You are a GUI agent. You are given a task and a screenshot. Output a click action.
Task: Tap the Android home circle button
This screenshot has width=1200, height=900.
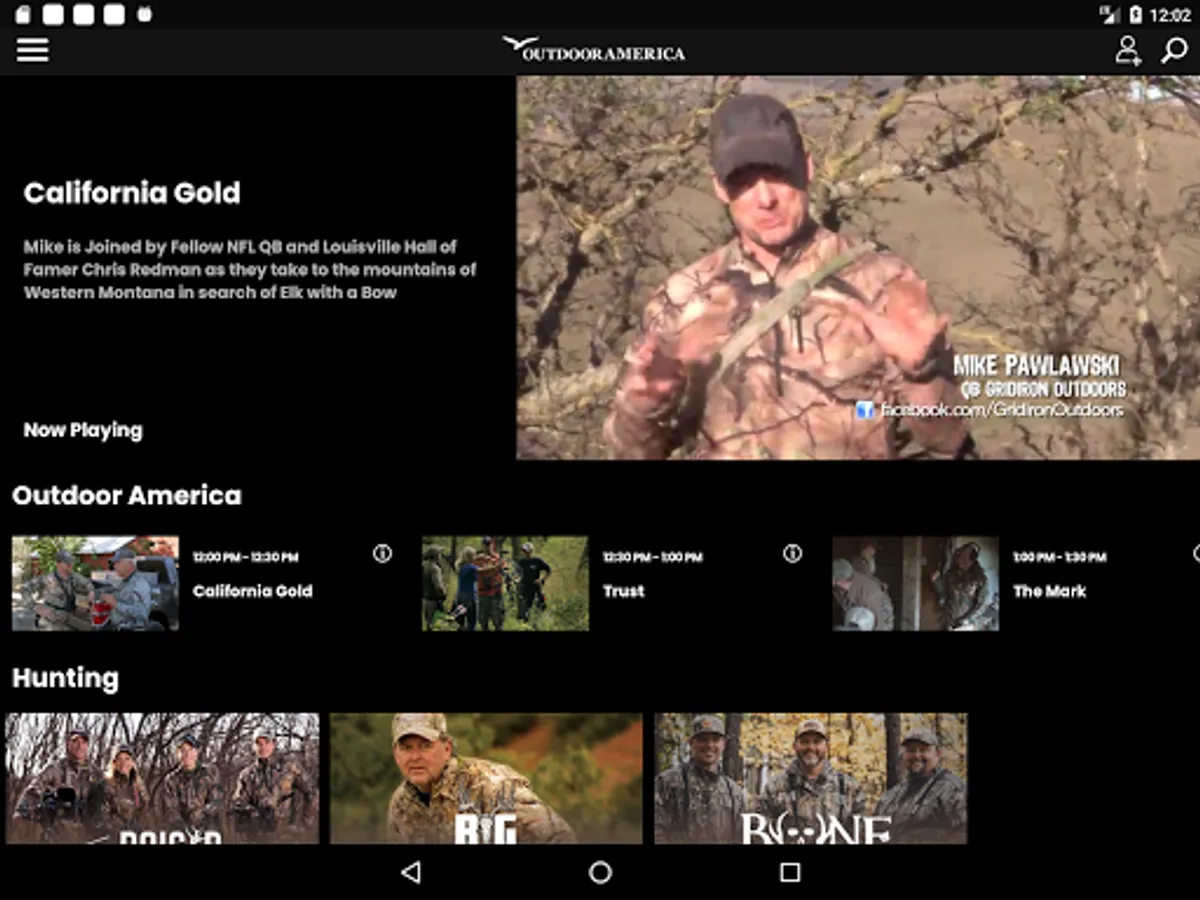pyautogui.click(x=600, y=872)
